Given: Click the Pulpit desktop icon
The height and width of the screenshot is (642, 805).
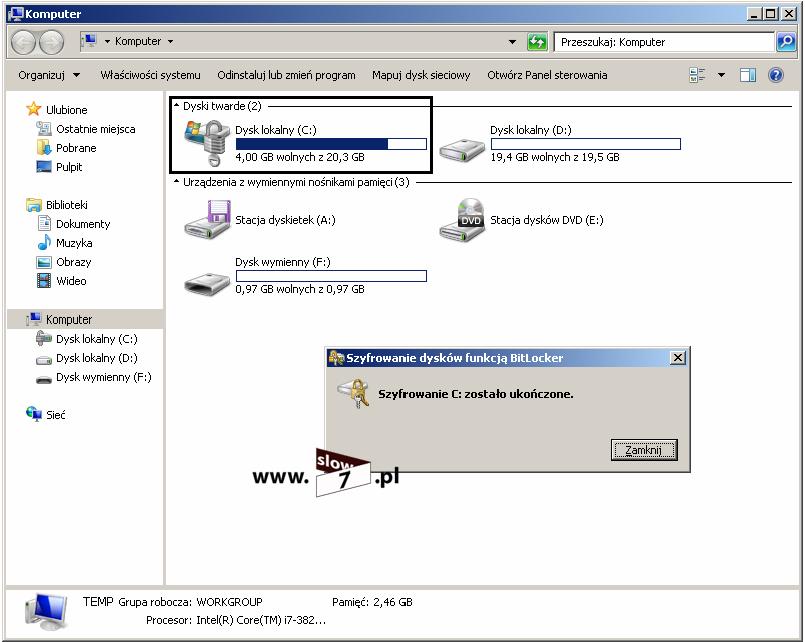Looking at the screenshot, I should [44, 166].
